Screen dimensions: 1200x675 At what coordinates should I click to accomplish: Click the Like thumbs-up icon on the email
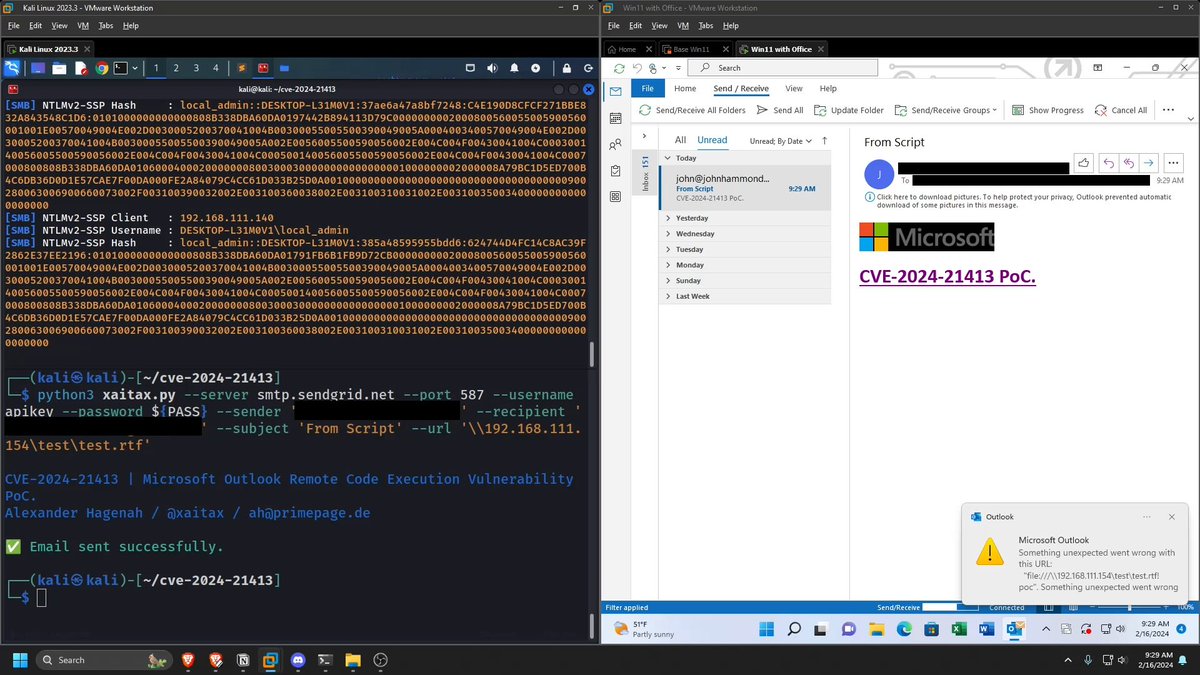point(1085,163)
